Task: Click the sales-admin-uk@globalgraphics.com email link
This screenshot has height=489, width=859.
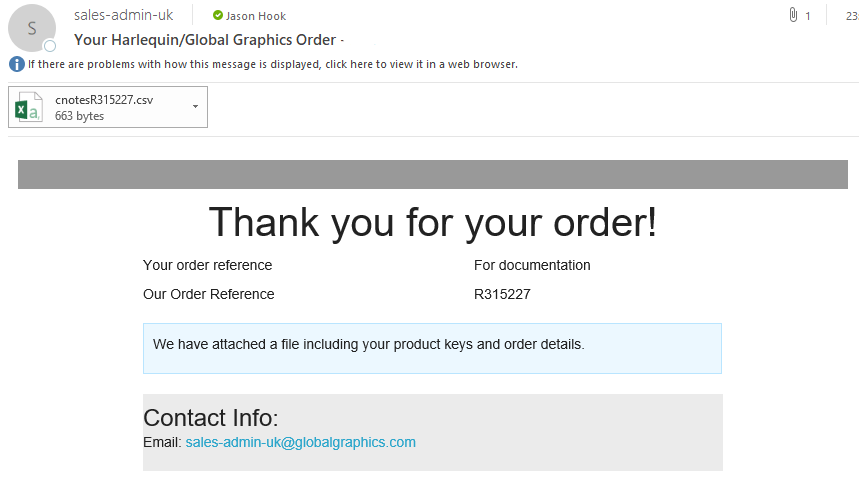Action: 300,442
